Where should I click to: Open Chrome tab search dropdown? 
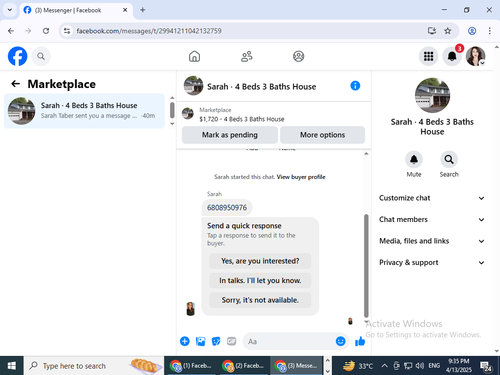click(x=10, y=10)
